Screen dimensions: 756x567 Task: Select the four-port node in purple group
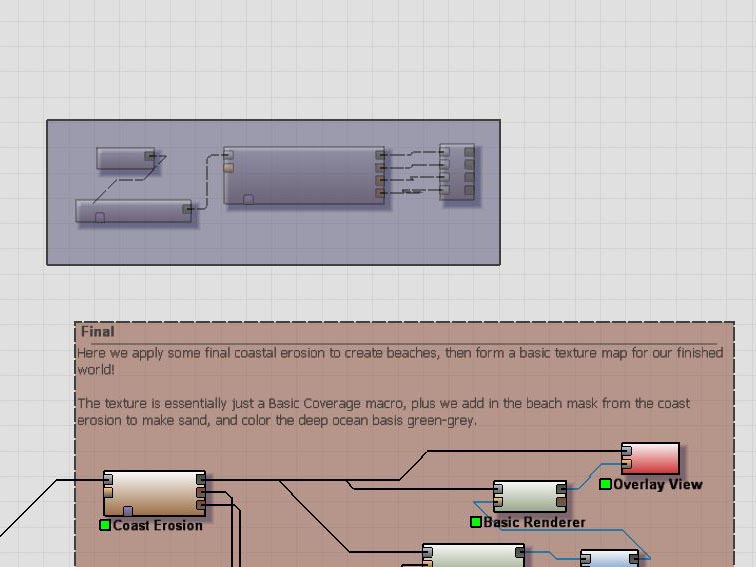pos(457,172)
